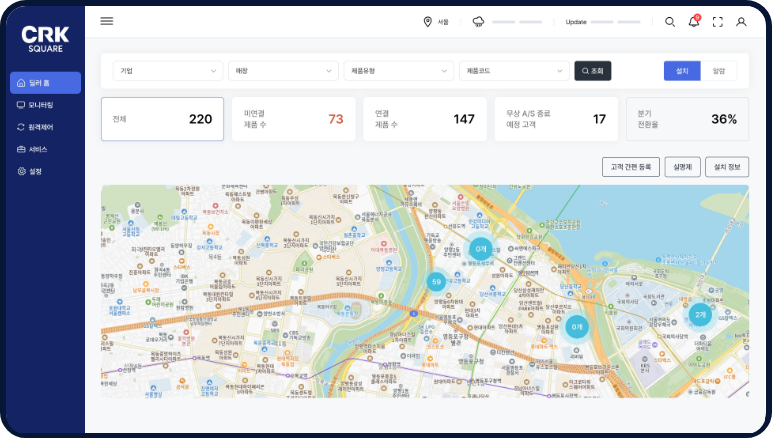772x438 pixels.
Task: Click the rain cloud weather icon
Action: 478,21
